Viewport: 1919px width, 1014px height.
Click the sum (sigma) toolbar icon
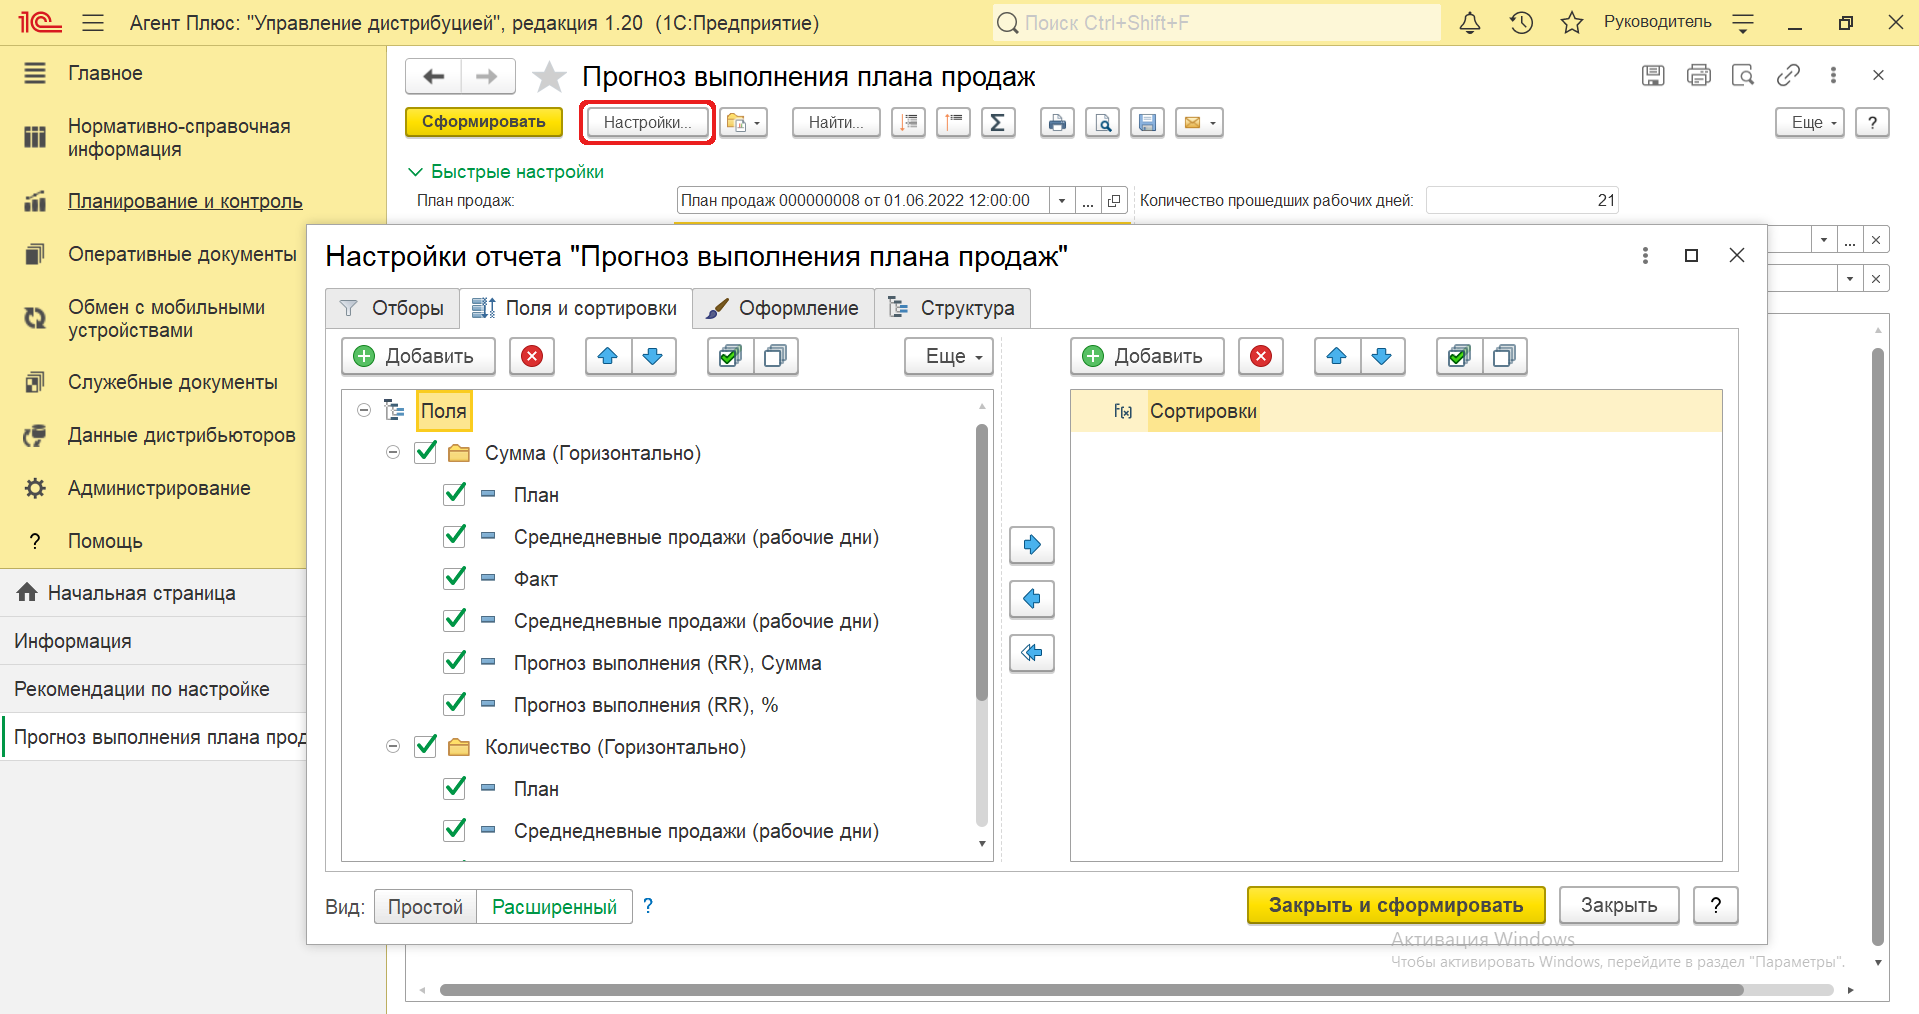997,122
